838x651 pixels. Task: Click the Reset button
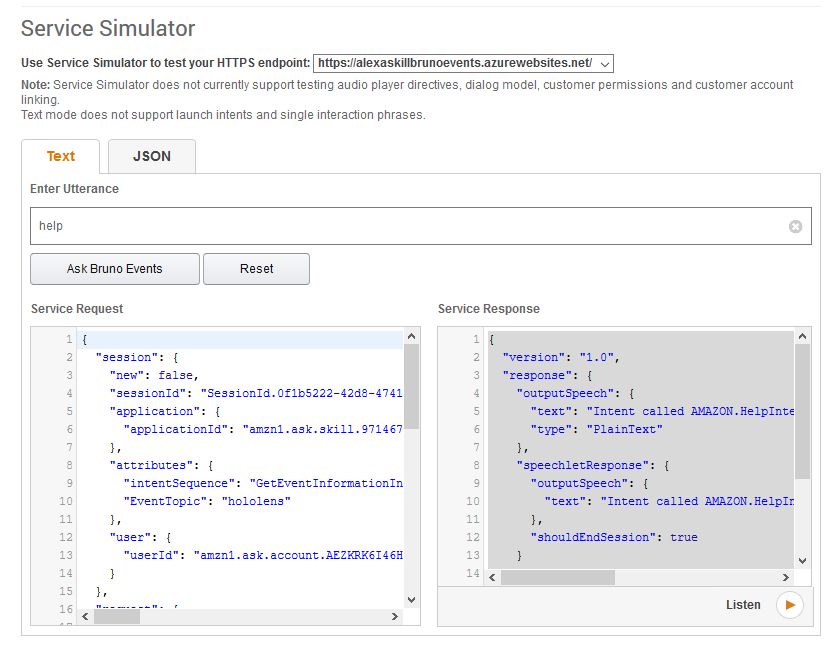256,269
